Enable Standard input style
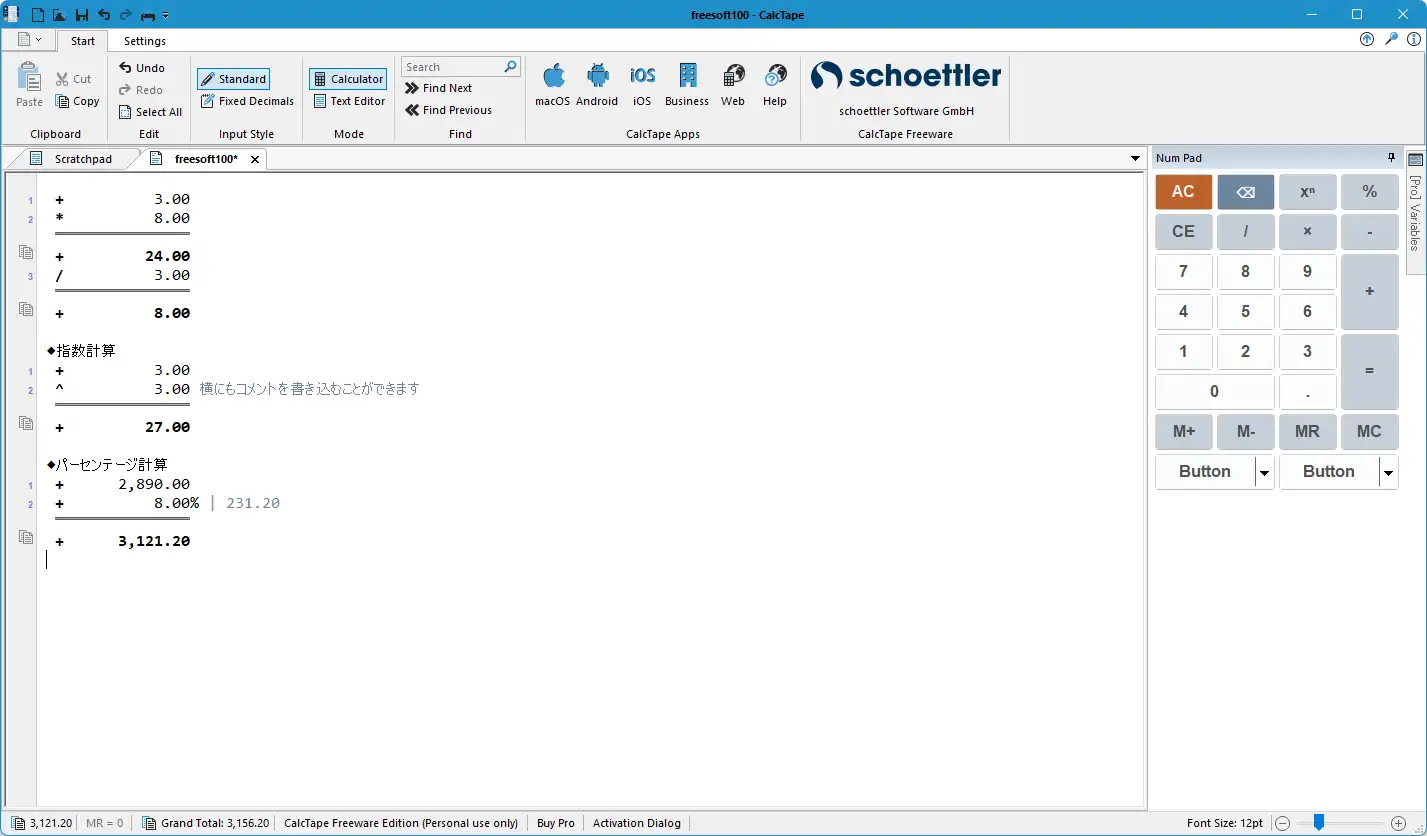Screen dimensions: 1427x836 (x=233, y=79)
